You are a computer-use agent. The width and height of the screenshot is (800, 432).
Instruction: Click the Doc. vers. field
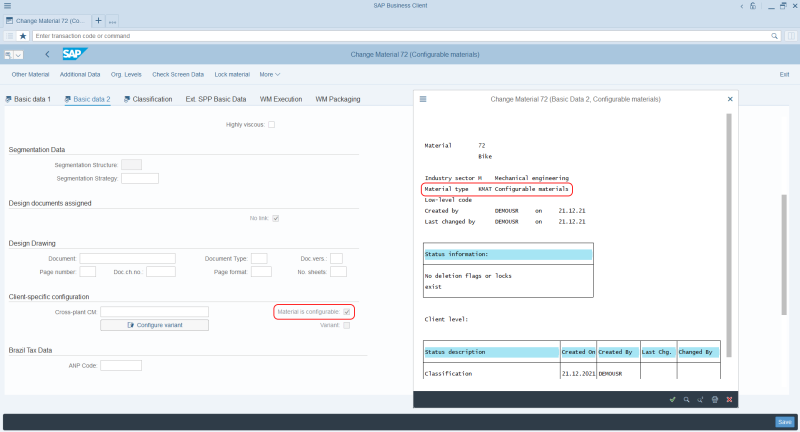pos(336,259)
